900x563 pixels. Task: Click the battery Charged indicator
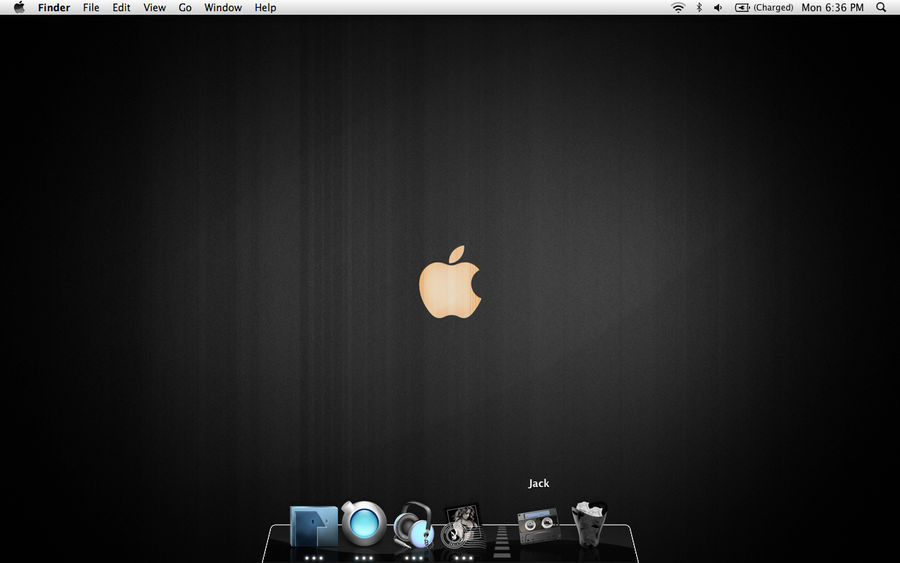[x=764, y=7]
